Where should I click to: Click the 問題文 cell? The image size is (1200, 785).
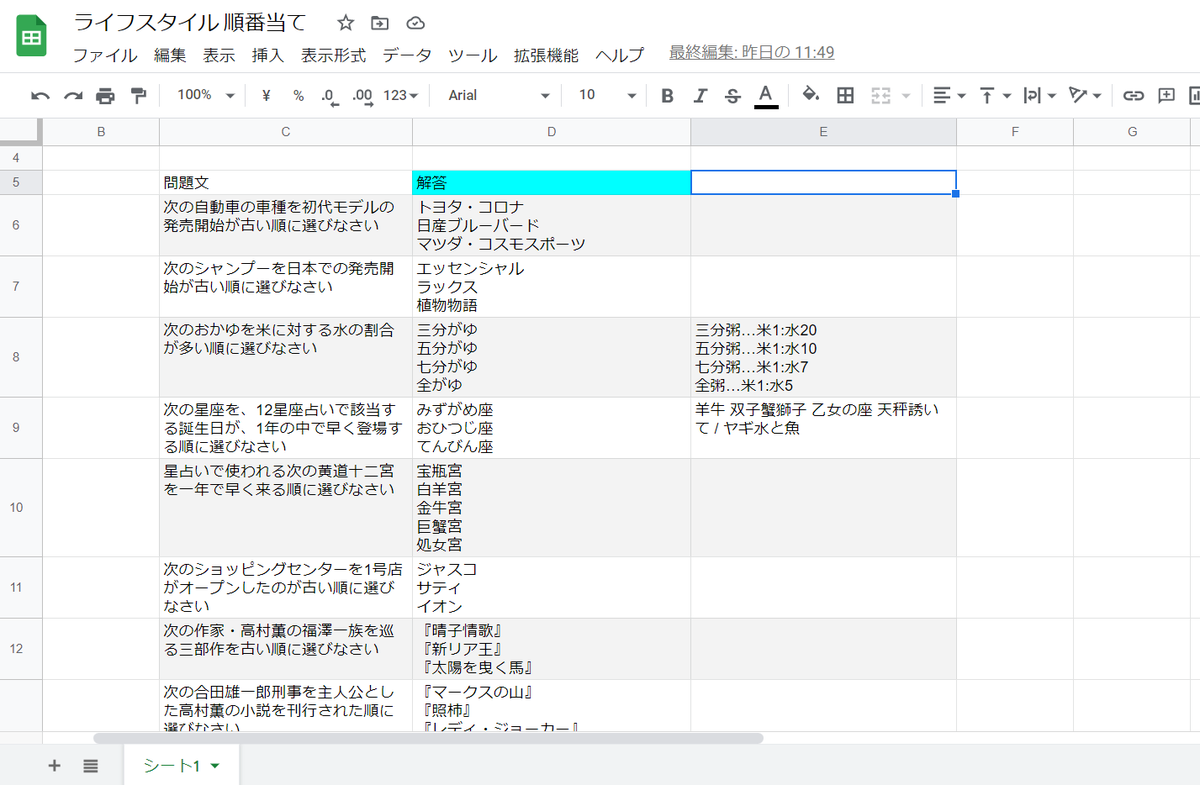[286, 182]
